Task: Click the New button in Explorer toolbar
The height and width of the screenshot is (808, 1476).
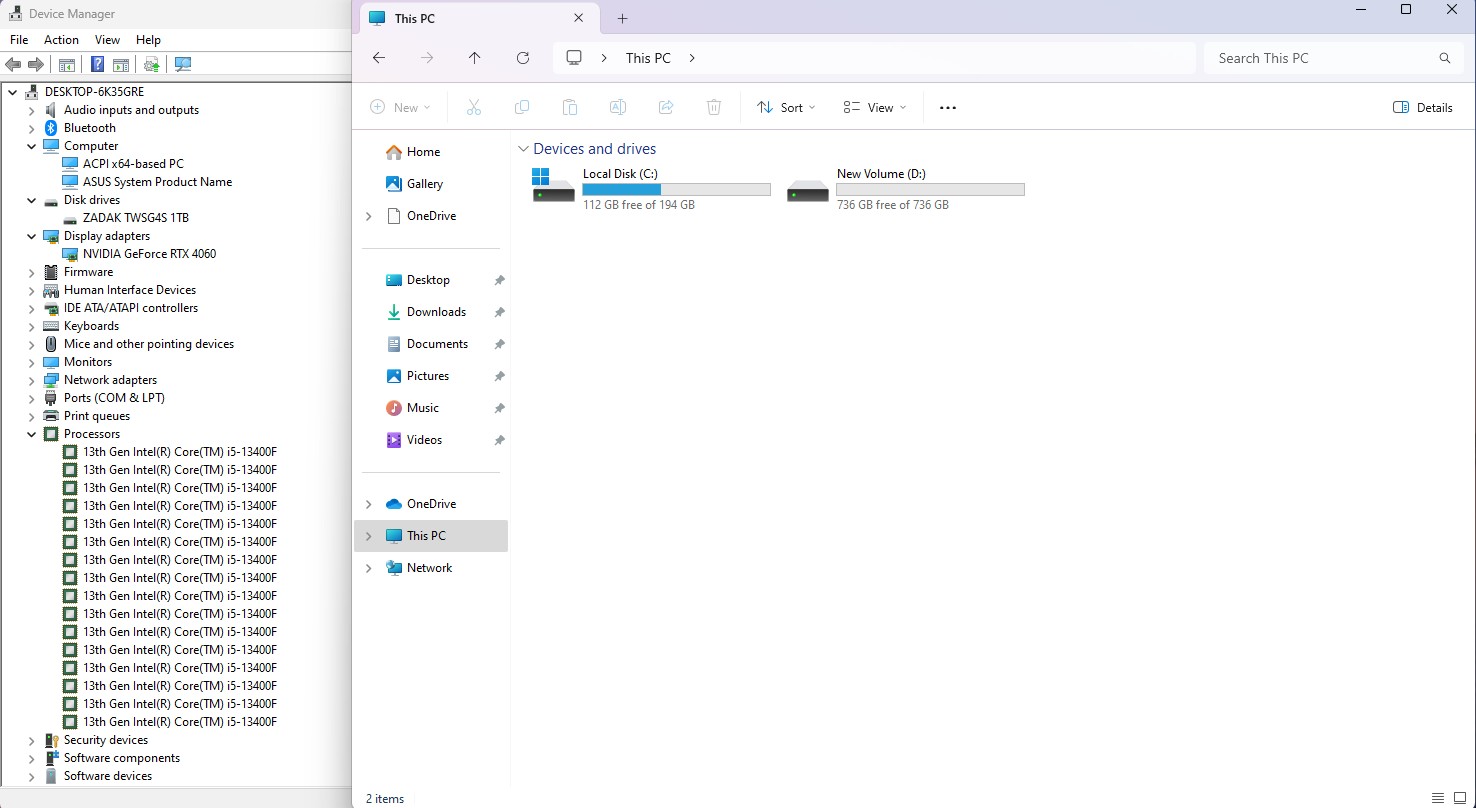Action: pos(400,108)
